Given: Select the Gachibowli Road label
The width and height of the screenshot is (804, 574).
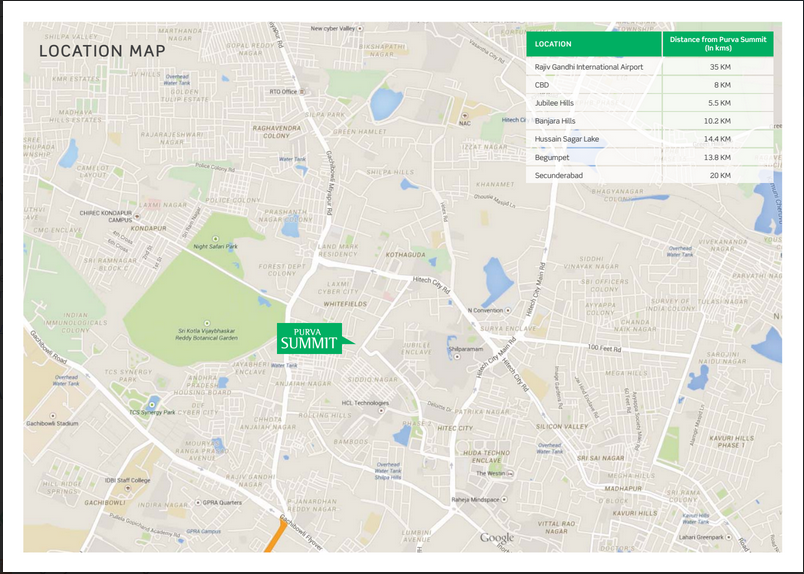Looking at the screenshot, I should tap(48, 347).
